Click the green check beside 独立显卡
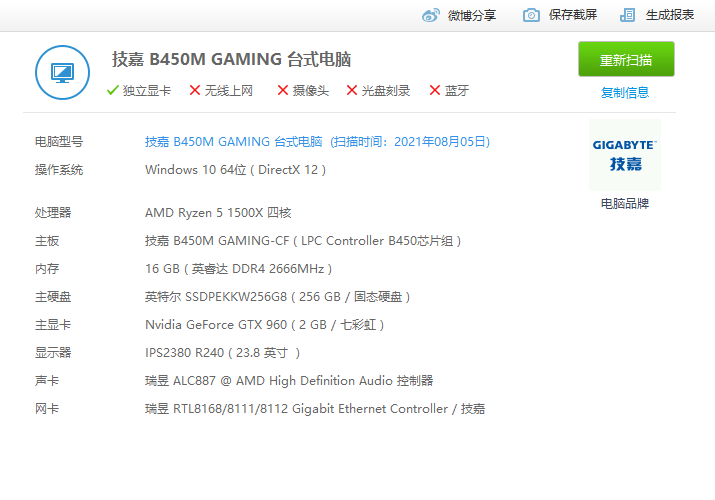Screen dimensions: 715x500 coord(113,90)
